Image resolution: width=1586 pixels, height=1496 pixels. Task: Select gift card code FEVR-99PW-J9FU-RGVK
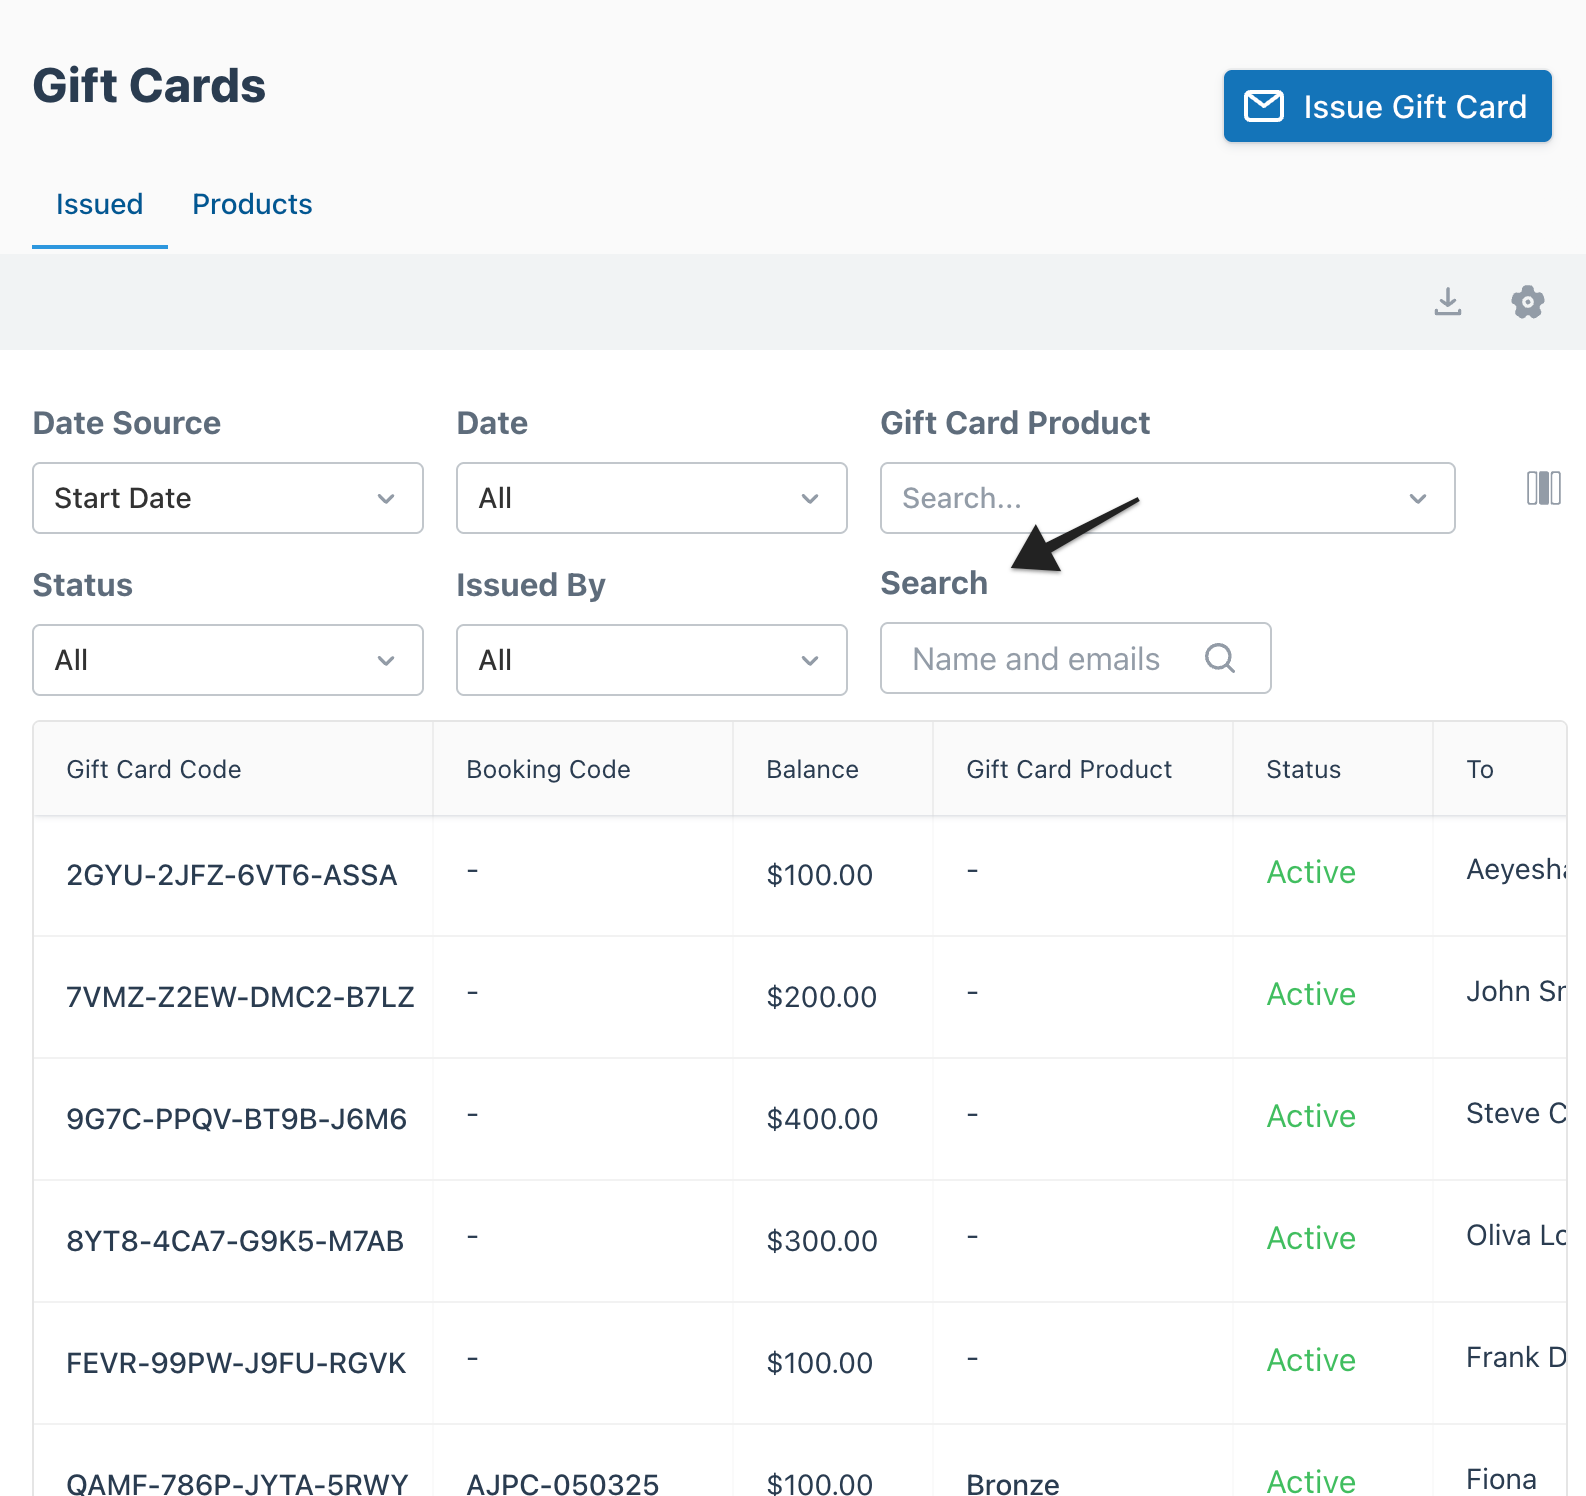236,1363
